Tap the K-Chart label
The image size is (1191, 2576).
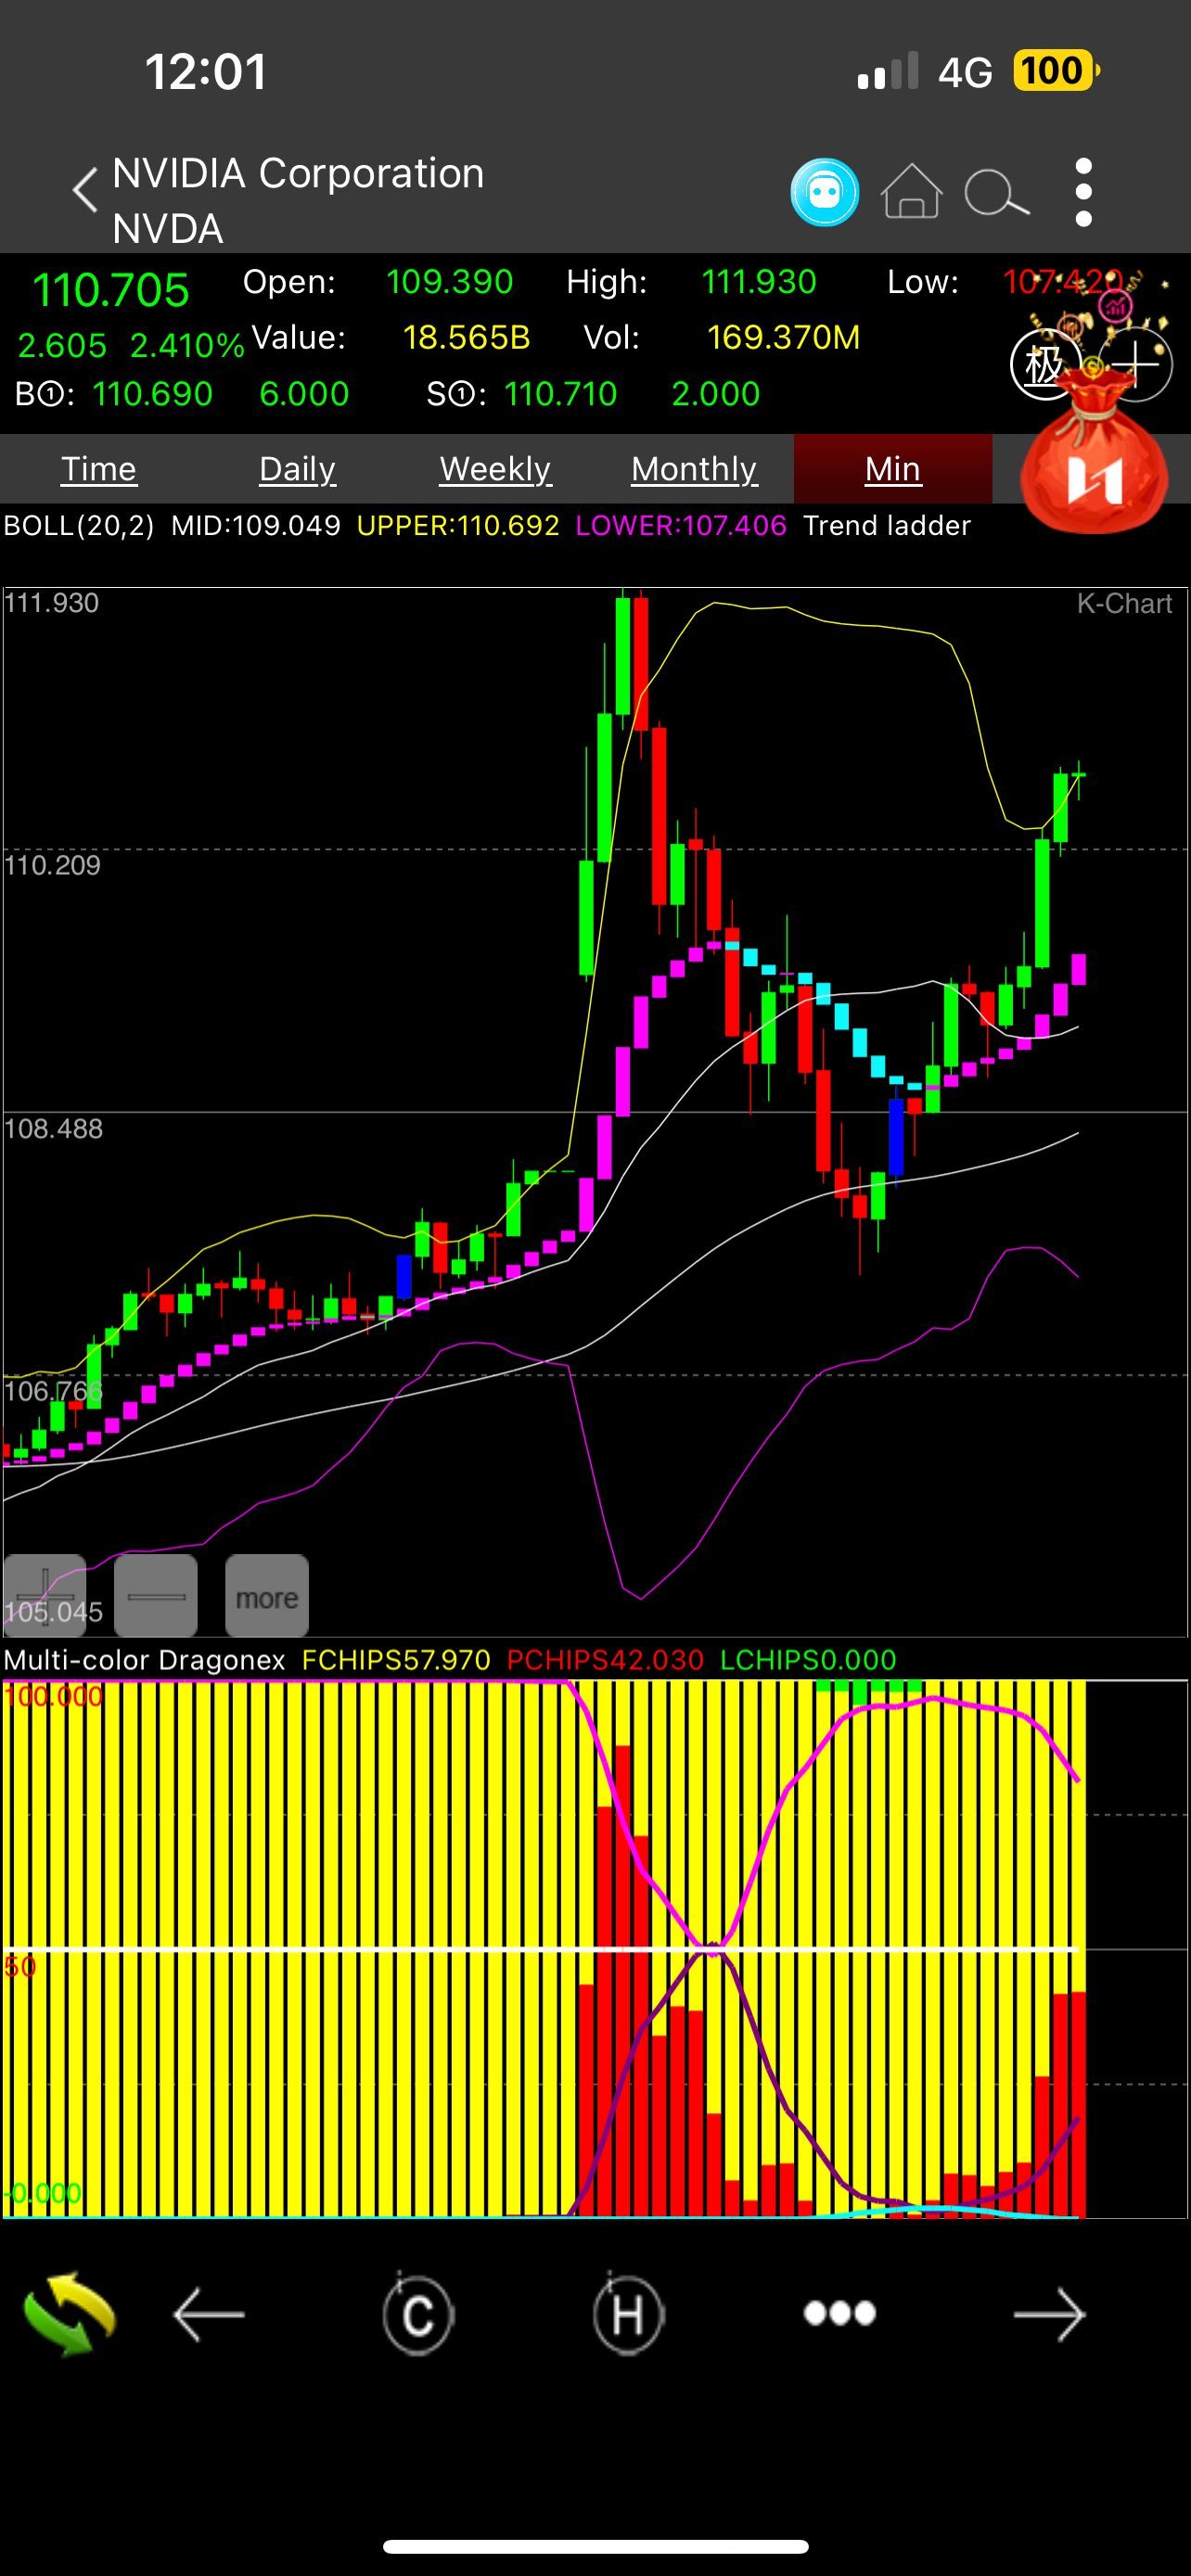(1124, 604)
